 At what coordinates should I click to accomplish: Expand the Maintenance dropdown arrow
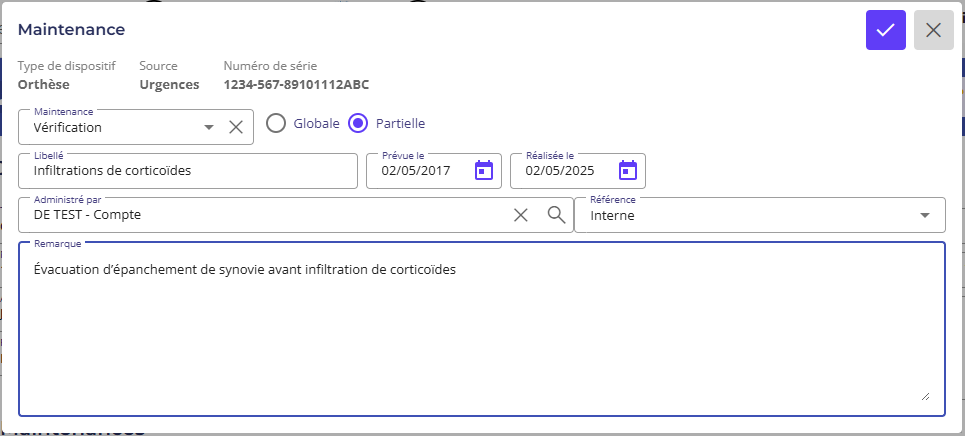[209, 127]
